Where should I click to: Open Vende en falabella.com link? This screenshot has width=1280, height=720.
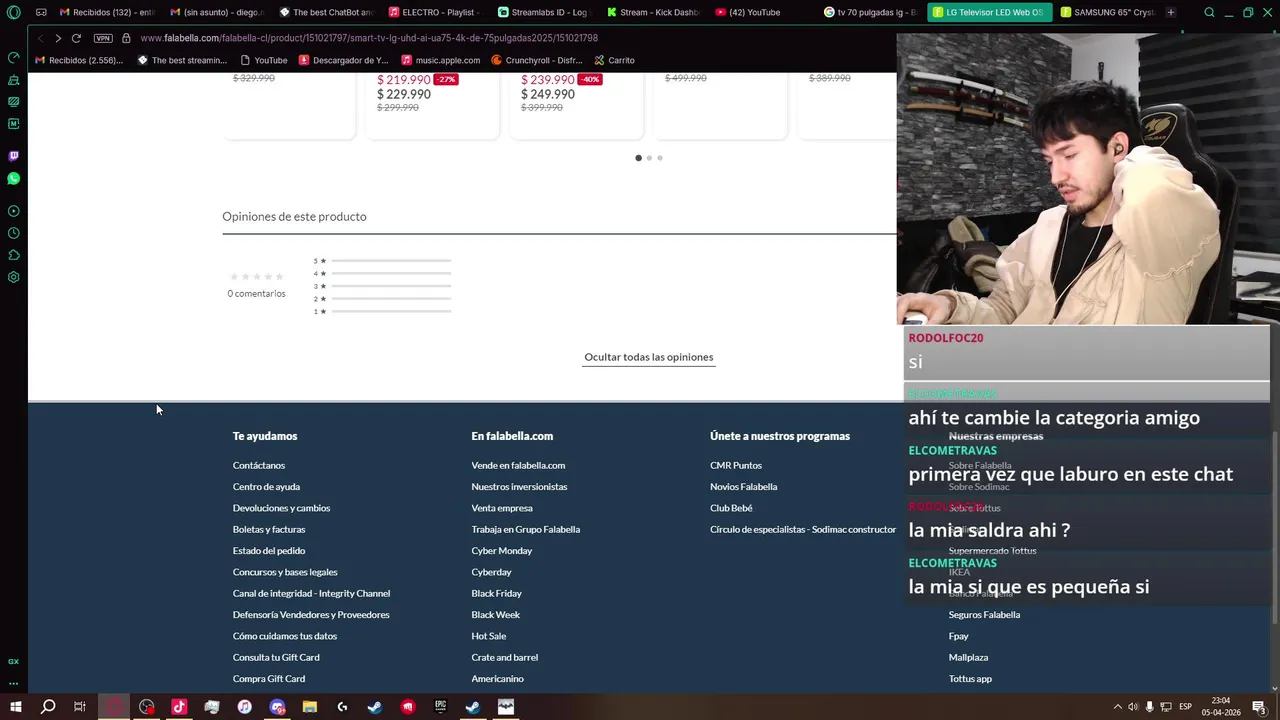pos(518,465)
